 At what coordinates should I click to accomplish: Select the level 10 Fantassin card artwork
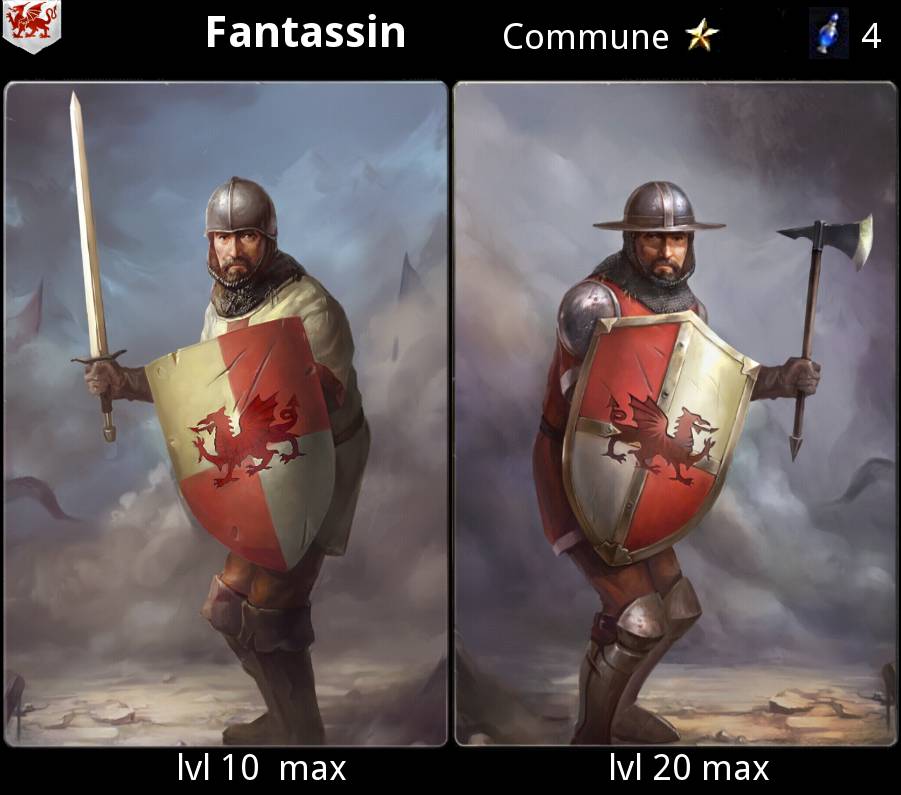225,414
